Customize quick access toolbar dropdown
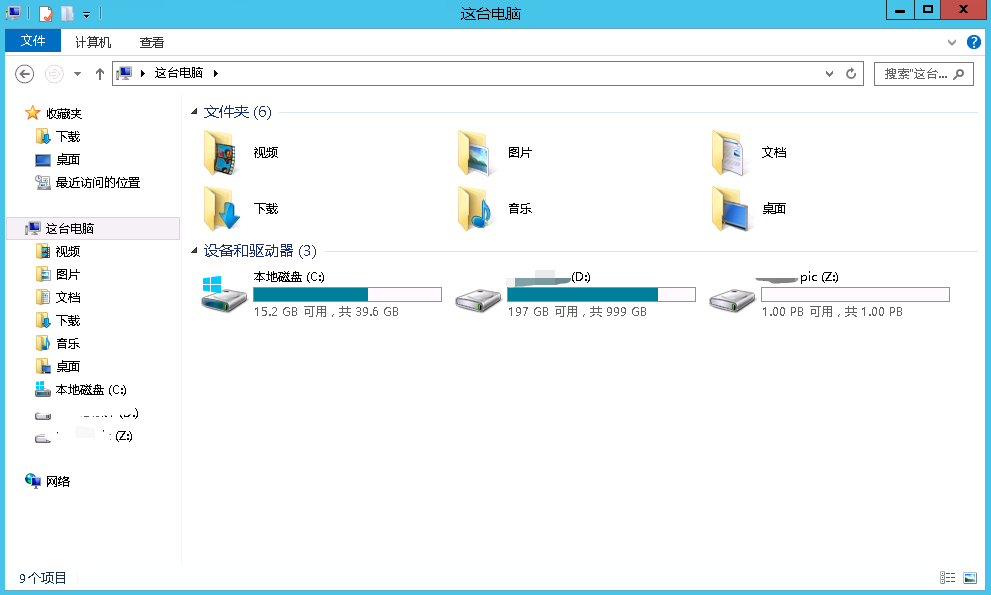 point(87,14)
